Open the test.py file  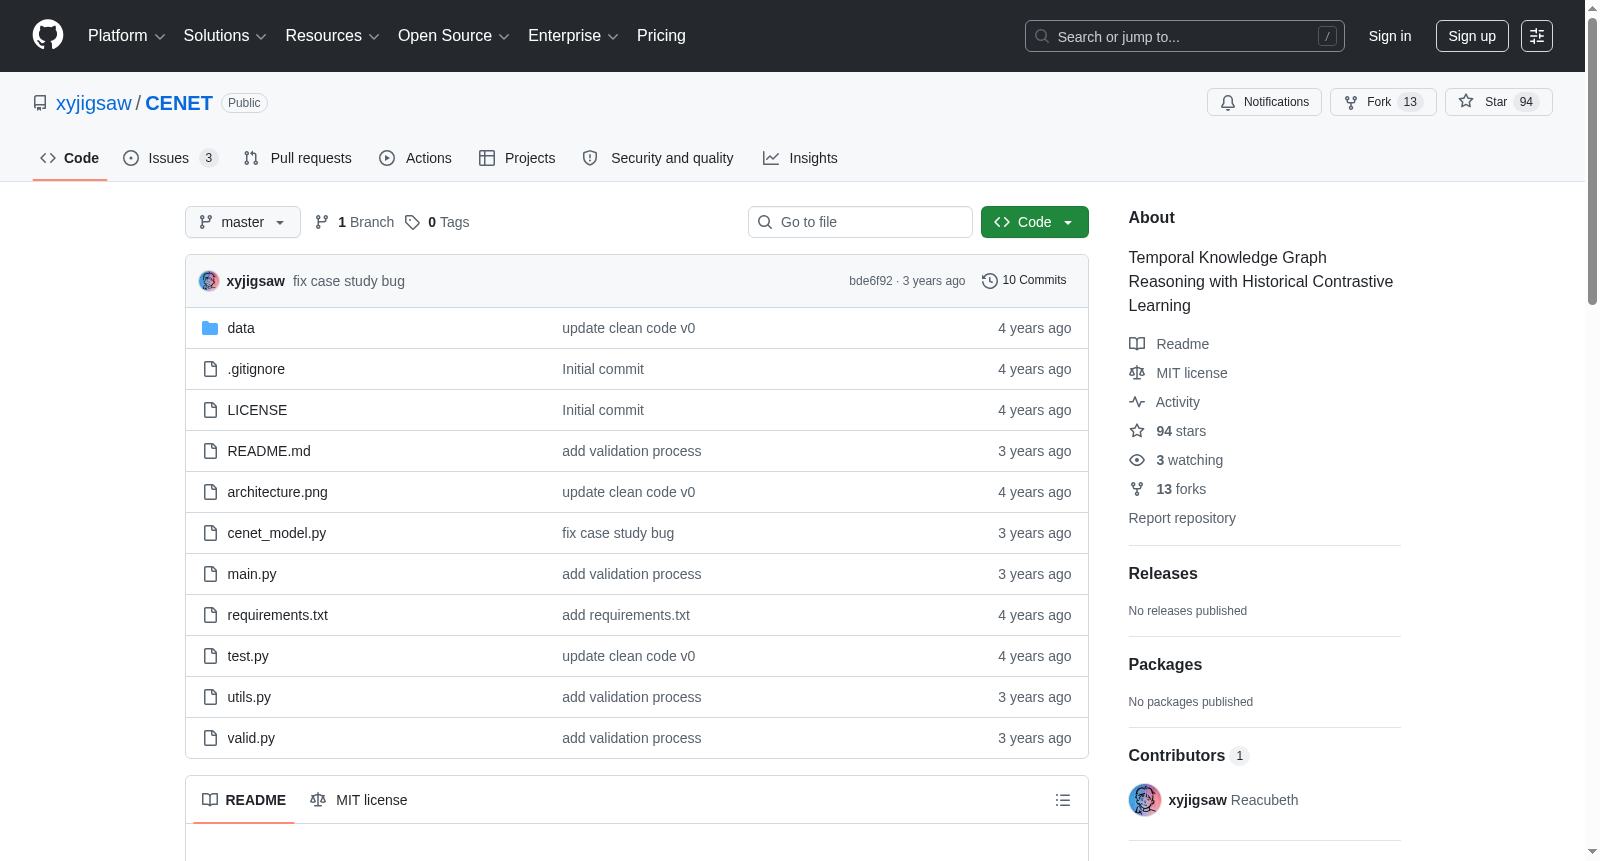pyautogui.click(x=248, y=656)
